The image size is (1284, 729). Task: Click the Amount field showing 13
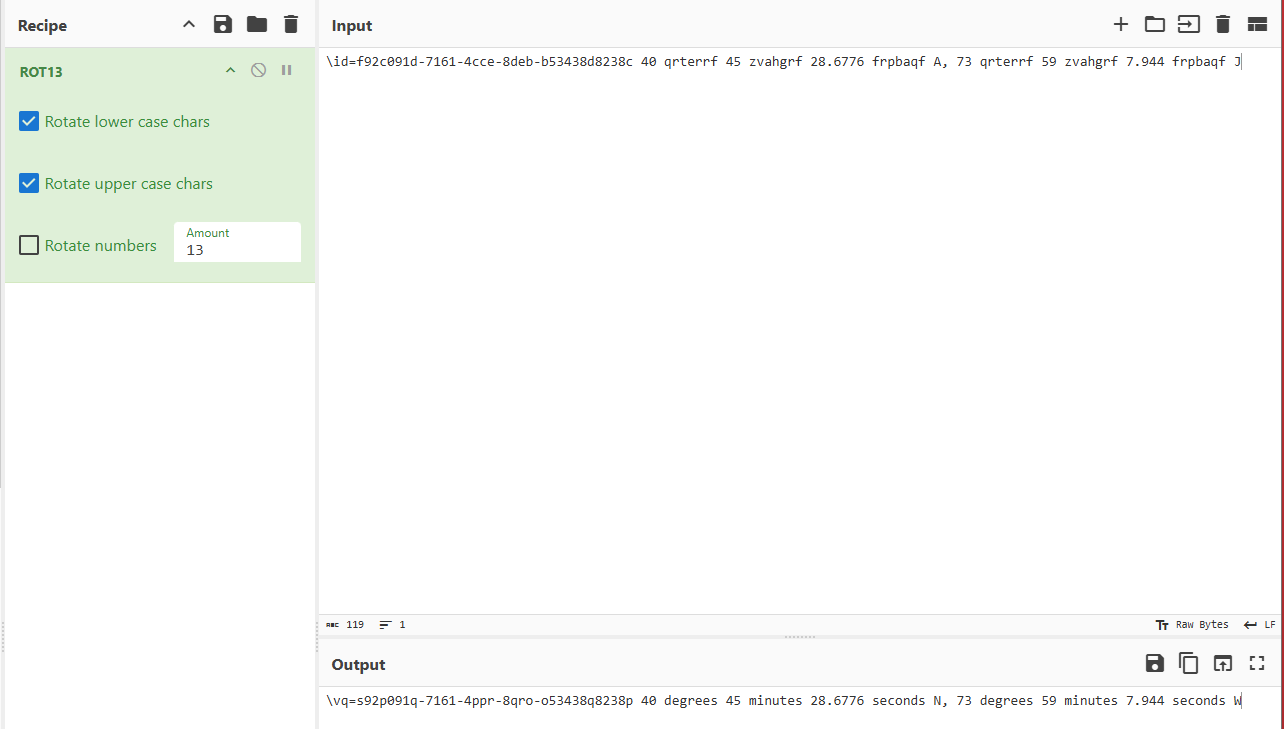237,249
